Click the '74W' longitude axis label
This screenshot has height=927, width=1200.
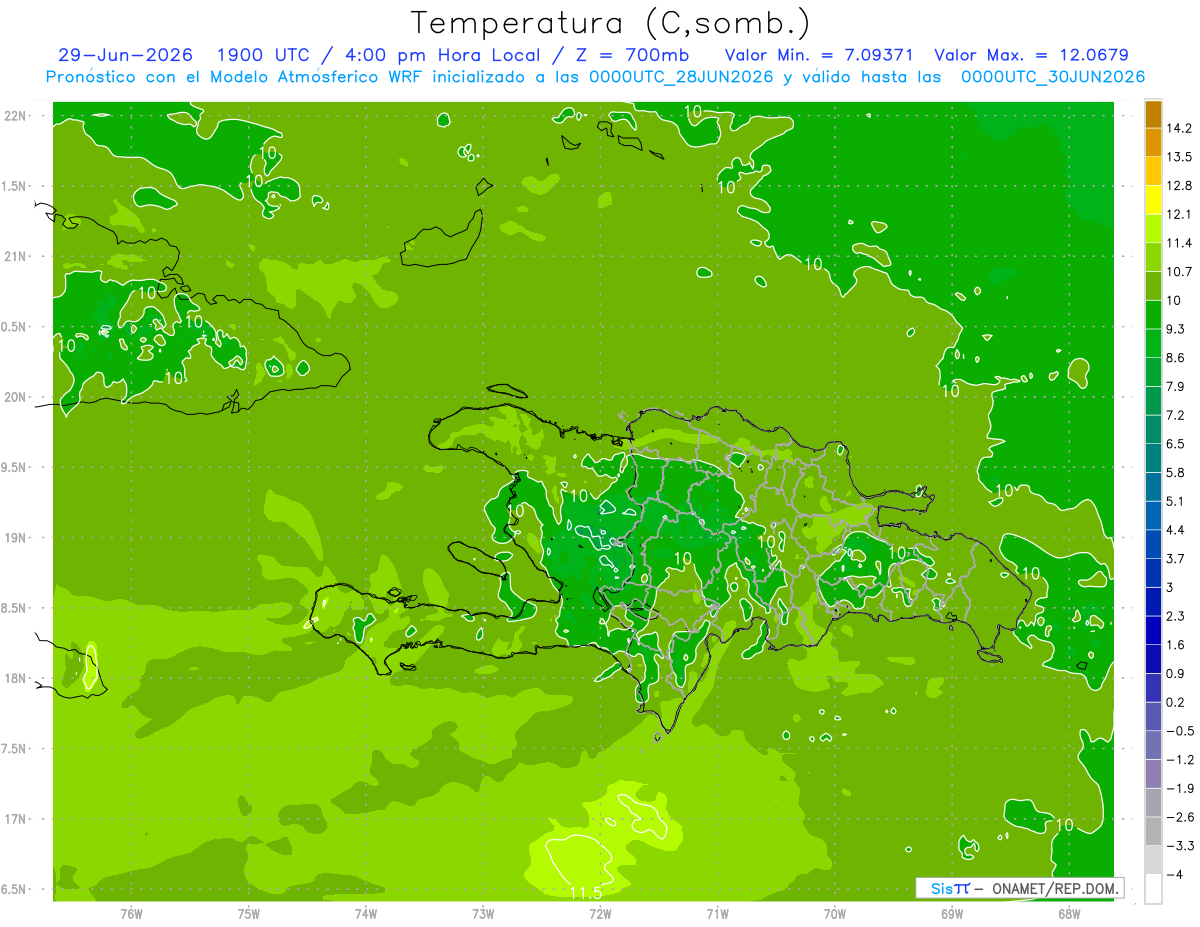point(366,914)
